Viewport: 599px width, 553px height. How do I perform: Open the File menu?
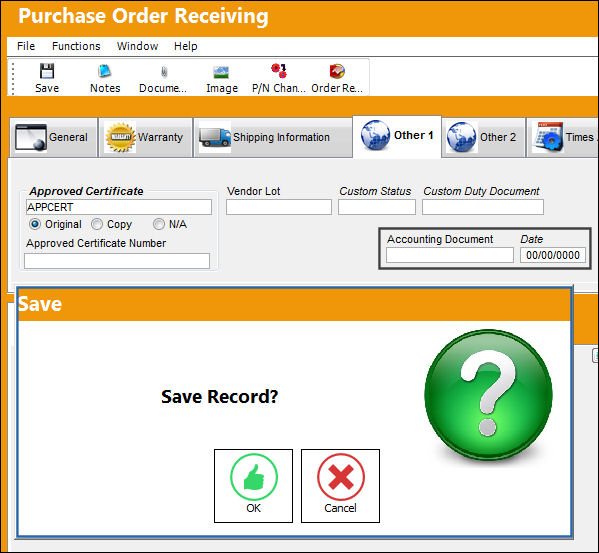pyautogui.click(x=26, y=46)
